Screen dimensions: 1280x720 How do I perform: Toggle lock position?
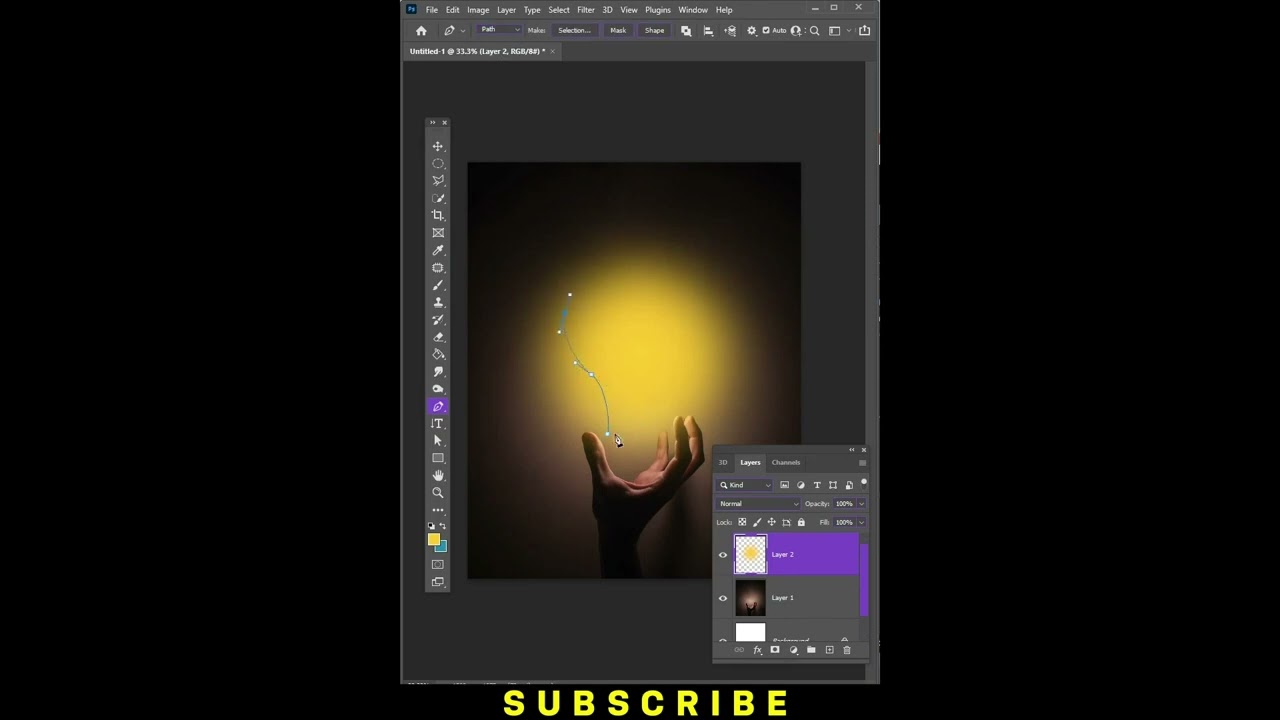pos(771,522)
